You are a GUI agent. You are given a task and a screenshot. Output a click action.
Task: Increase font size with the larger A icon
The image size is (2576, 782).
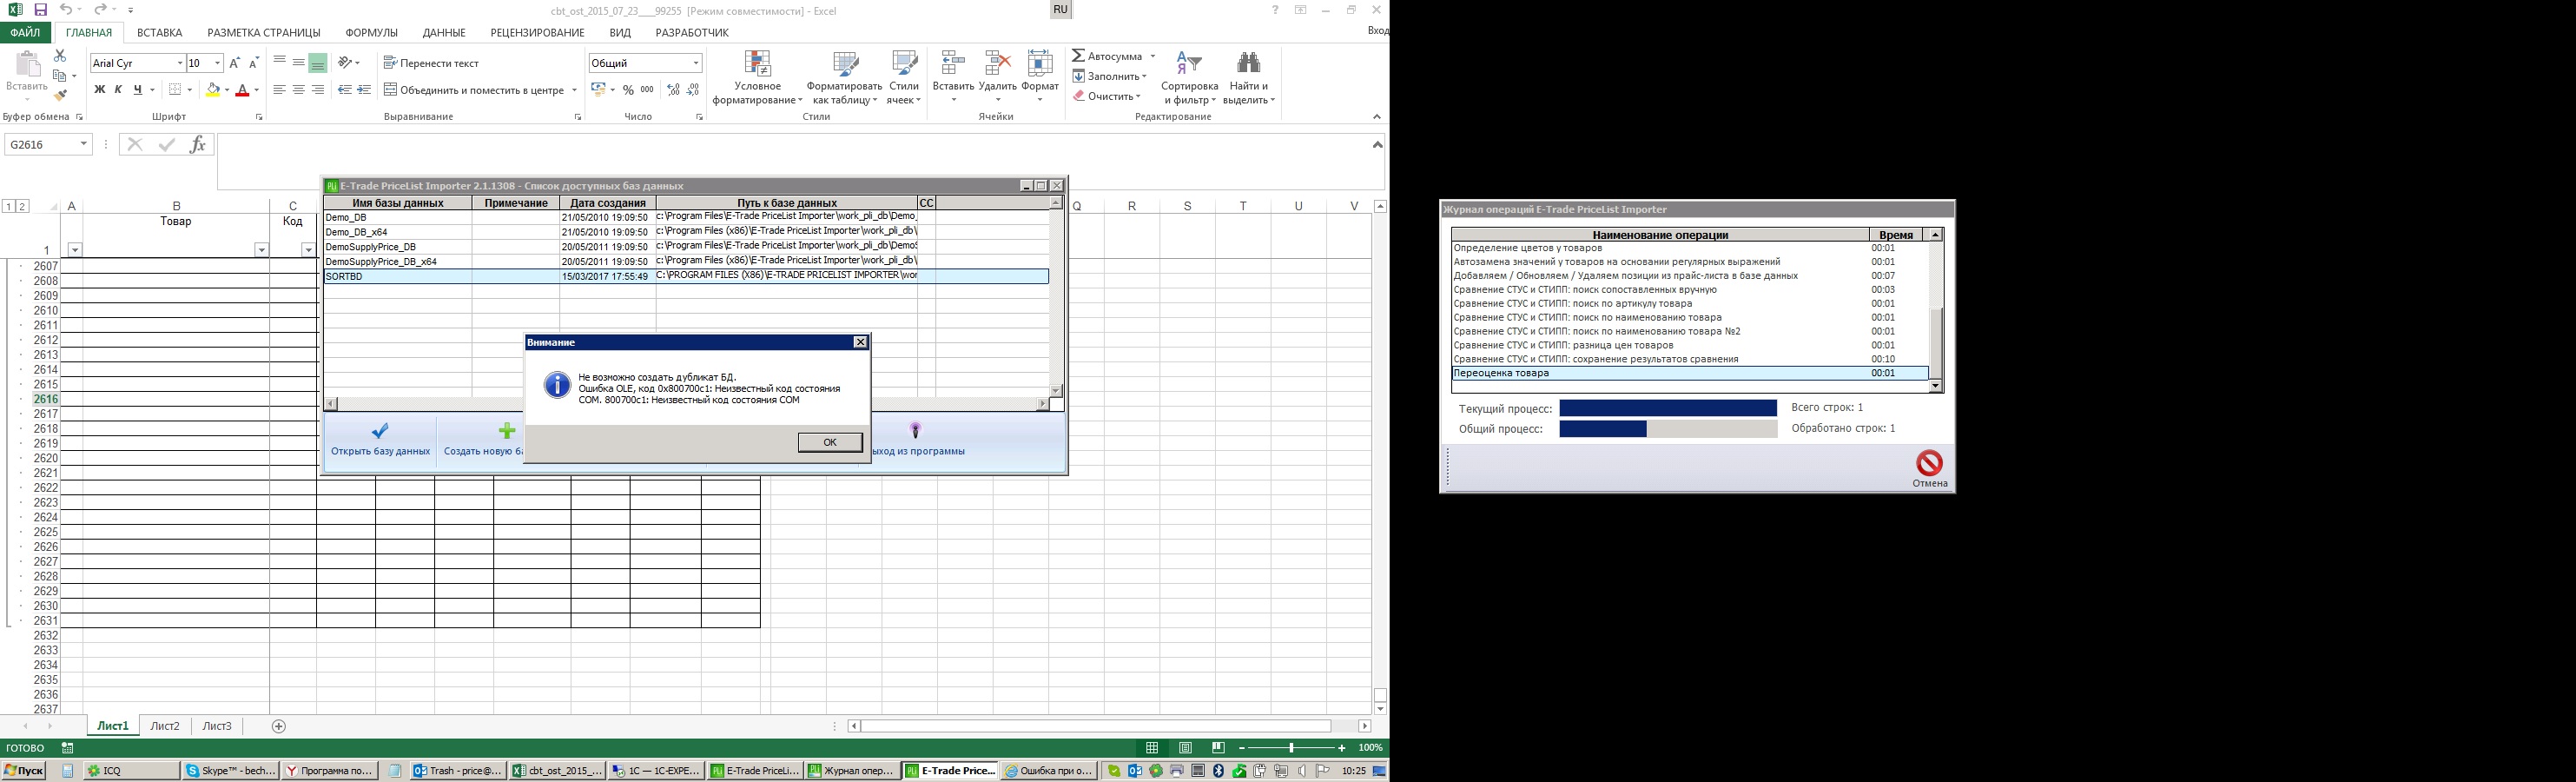[x=235, y=63]
